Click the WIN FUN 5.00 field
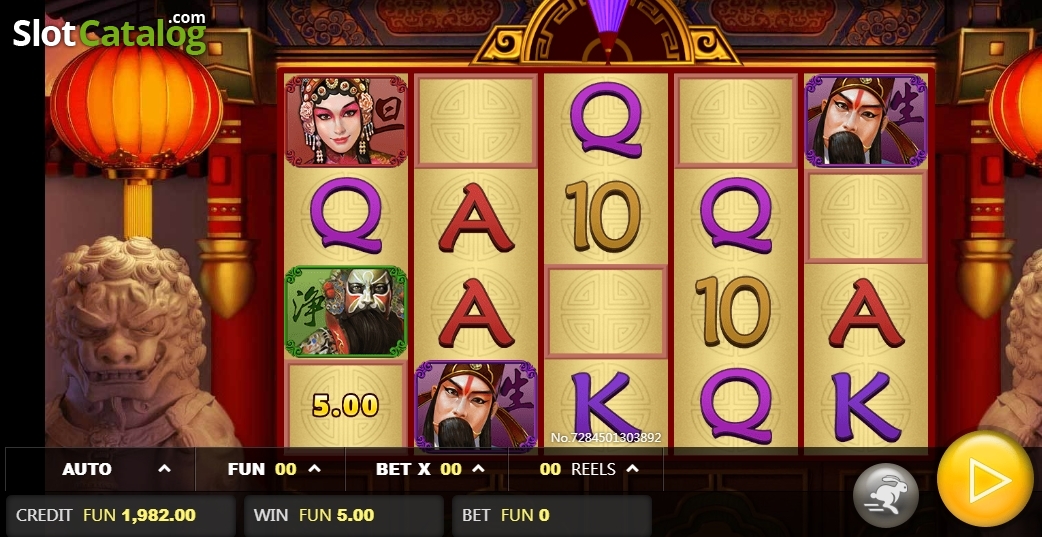The width and height of the screenshot is (1042, 537). (344, 515)
